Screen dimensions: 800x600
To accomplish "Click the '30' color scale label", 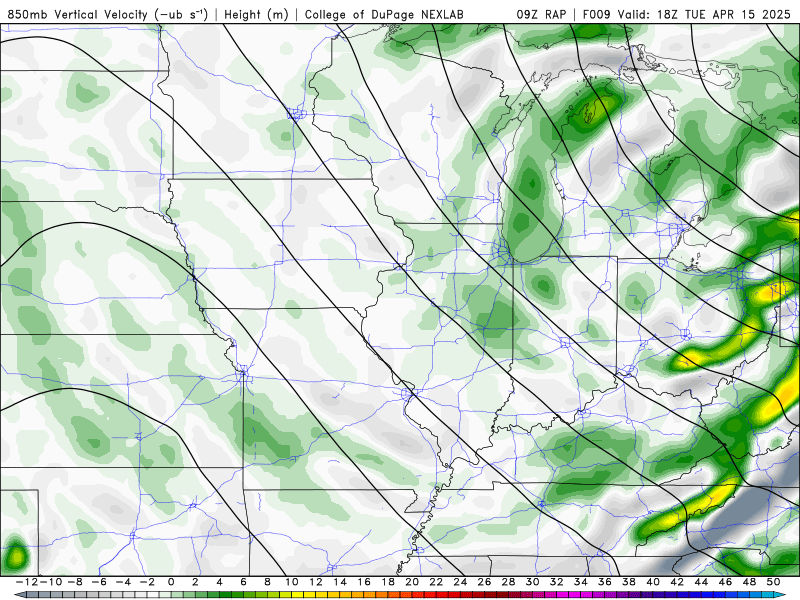I will (x=533, y=582).
